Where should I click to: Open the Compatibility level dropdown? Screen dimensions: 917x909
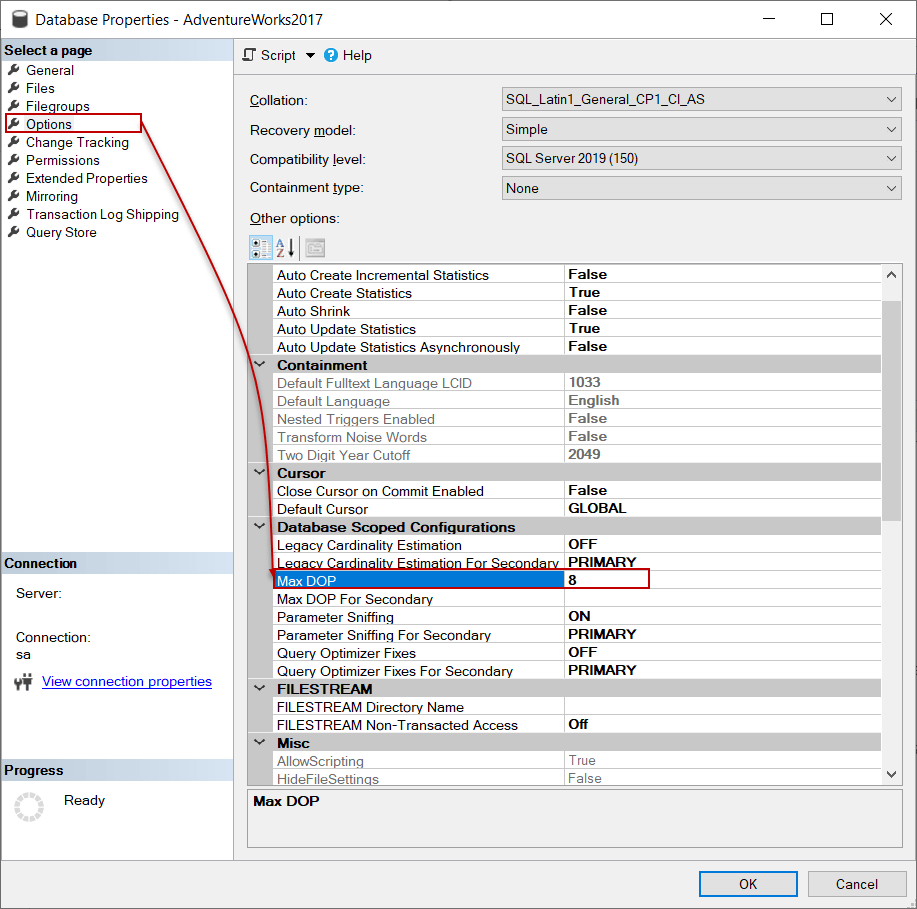(x=892, y=158)
